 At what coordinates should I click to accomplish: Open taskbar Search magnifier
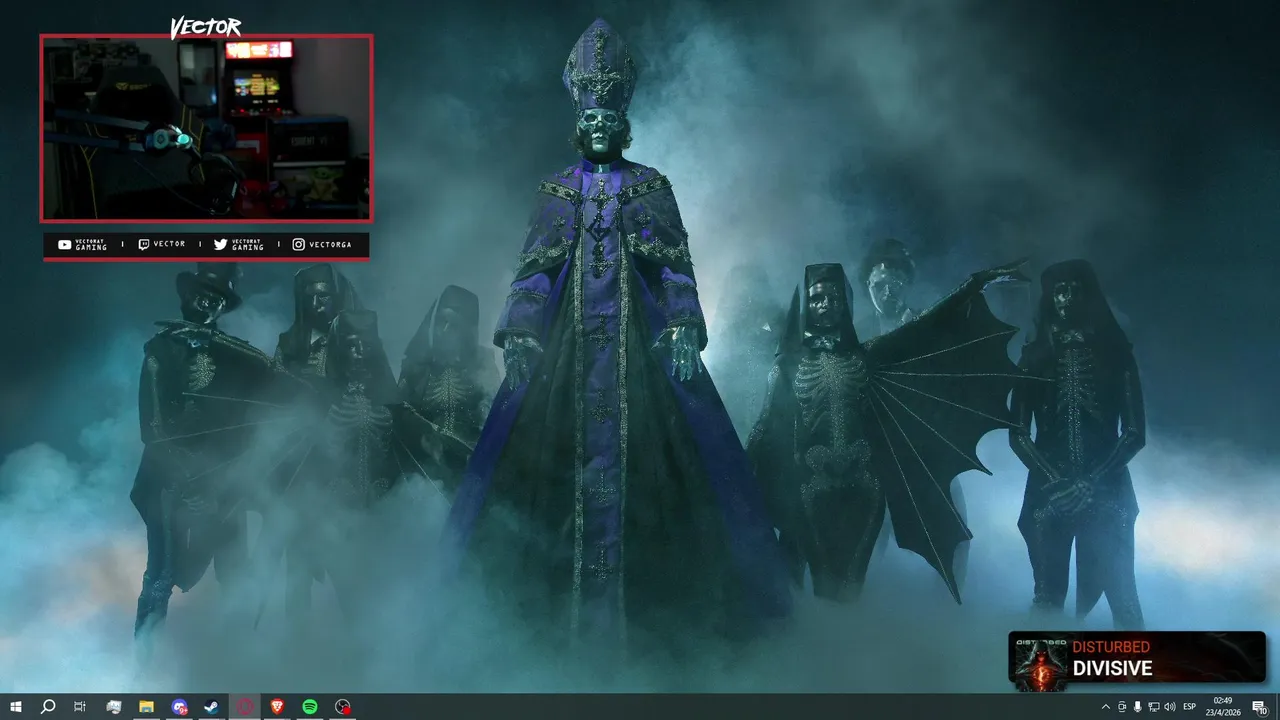coord(47,707)
